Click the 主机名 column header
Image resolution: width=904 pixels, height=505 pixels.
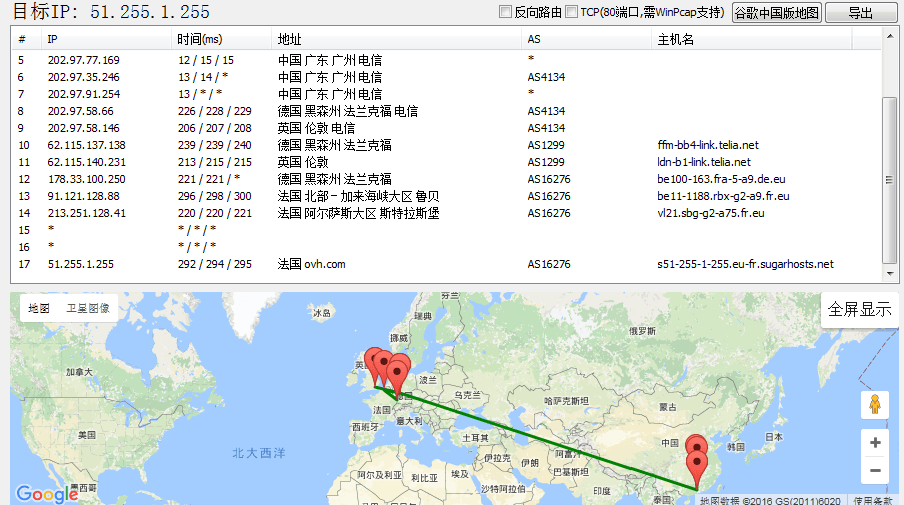(x=676, y=39)
